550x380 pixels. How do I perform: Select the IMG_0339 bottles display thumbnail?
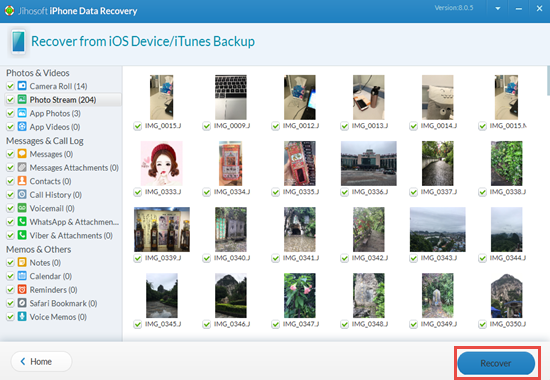[162, 229]
